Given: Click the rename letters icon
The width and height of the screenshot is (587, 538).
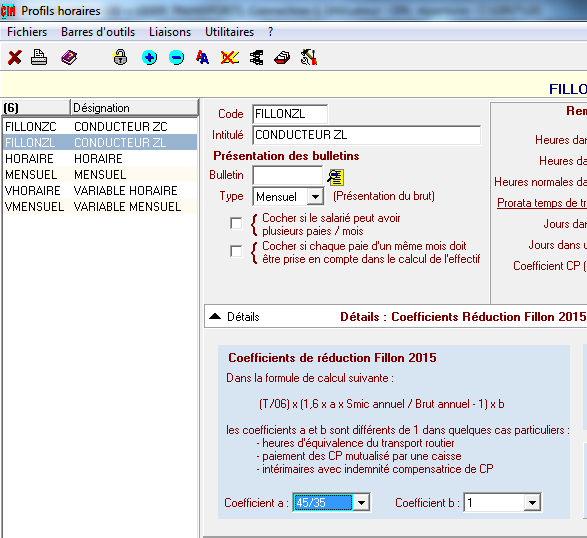Looking at the screenshot, I should (203, 58).
